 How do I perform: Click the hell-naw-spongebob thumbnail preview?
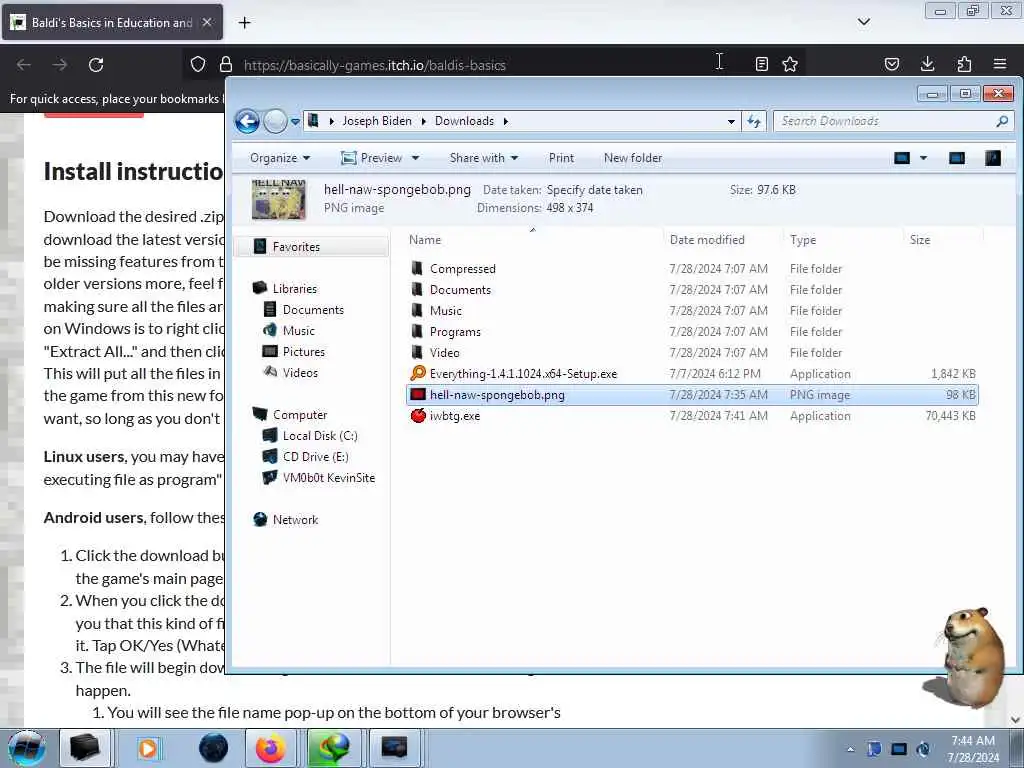pos(279,199)
